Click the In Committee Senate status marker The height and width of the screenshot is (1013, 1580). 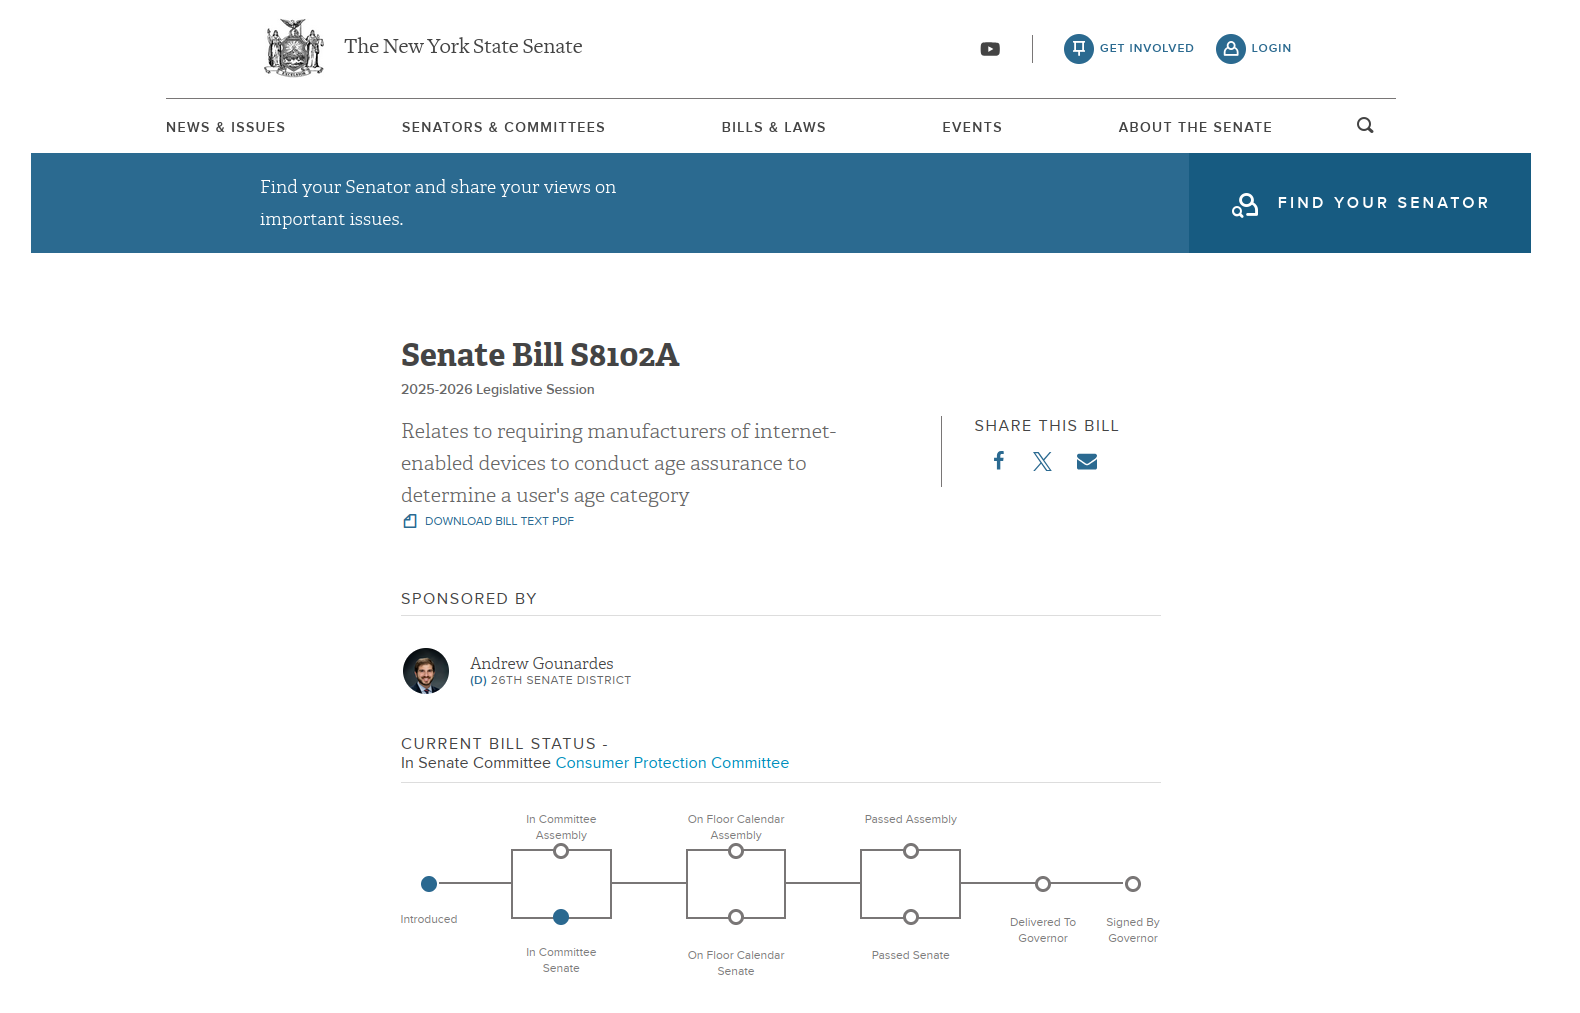coord(561,917)
